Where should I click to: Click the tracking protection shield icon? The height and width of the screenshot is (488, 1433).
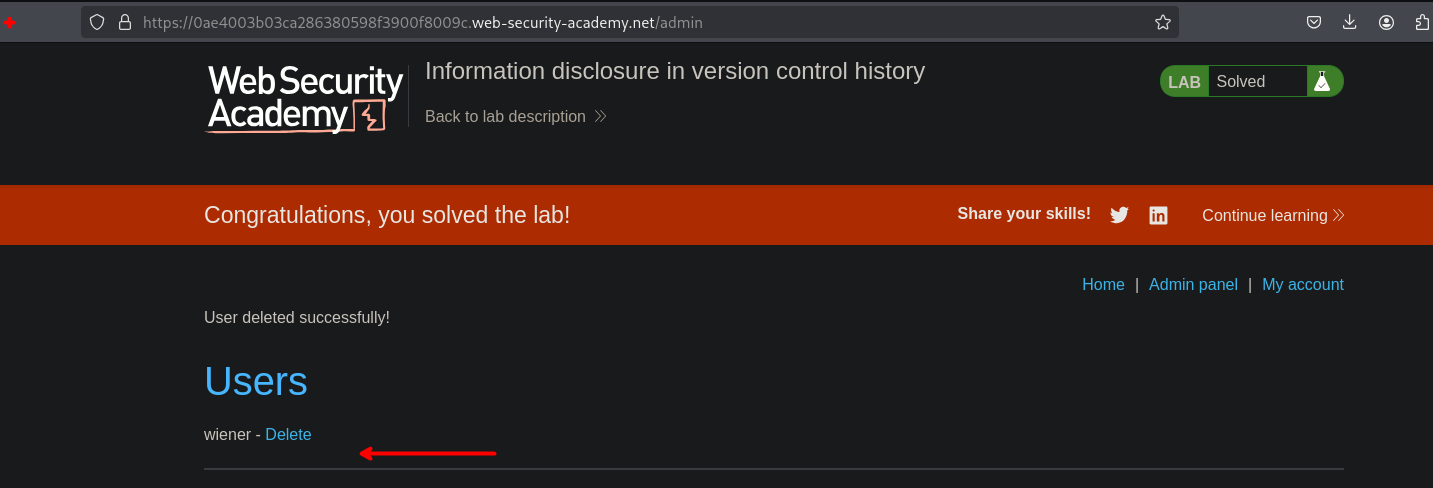[x=97, y=22]
